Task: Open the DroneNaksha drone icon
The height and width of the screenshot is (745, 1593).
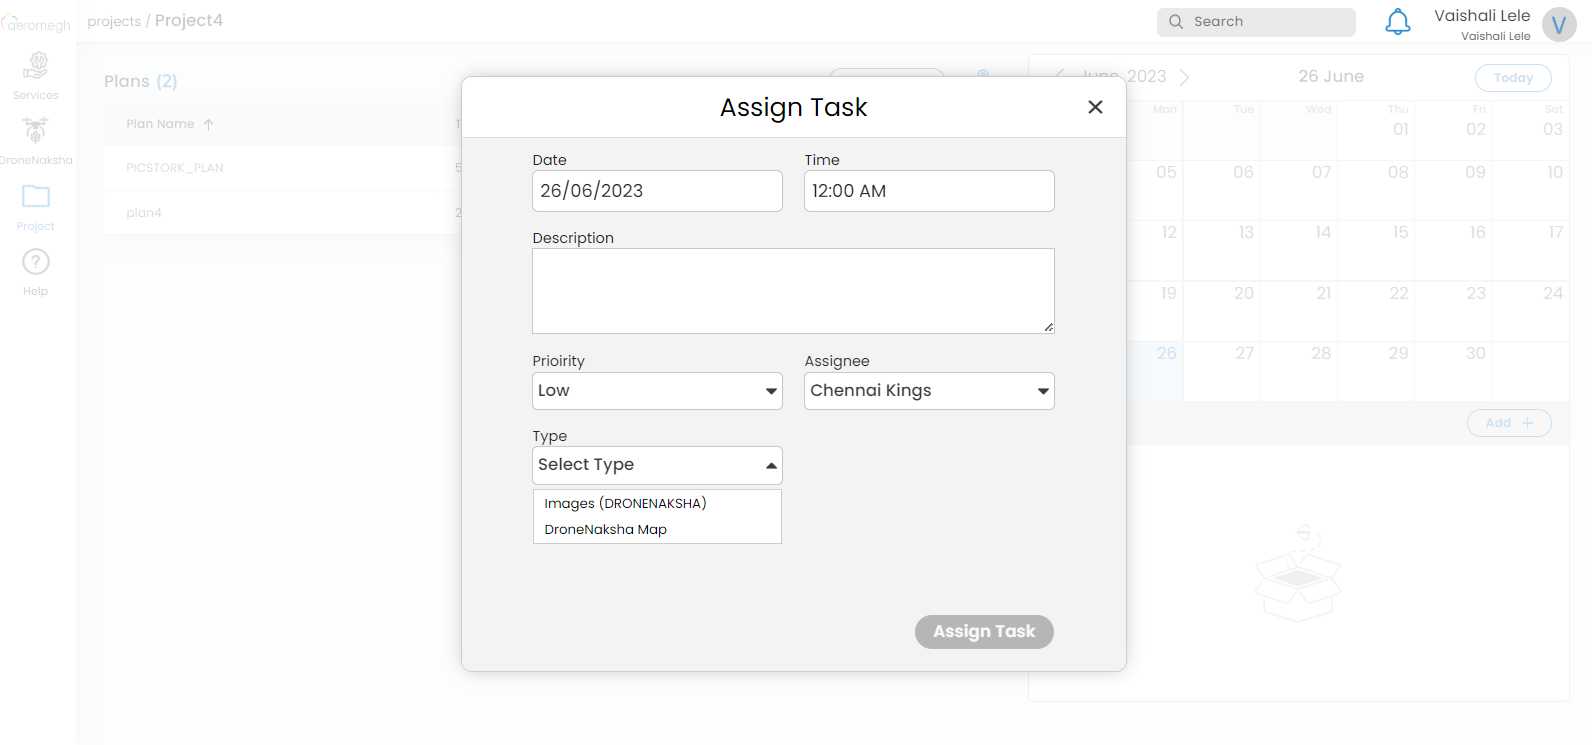Action: coord(36,131)
